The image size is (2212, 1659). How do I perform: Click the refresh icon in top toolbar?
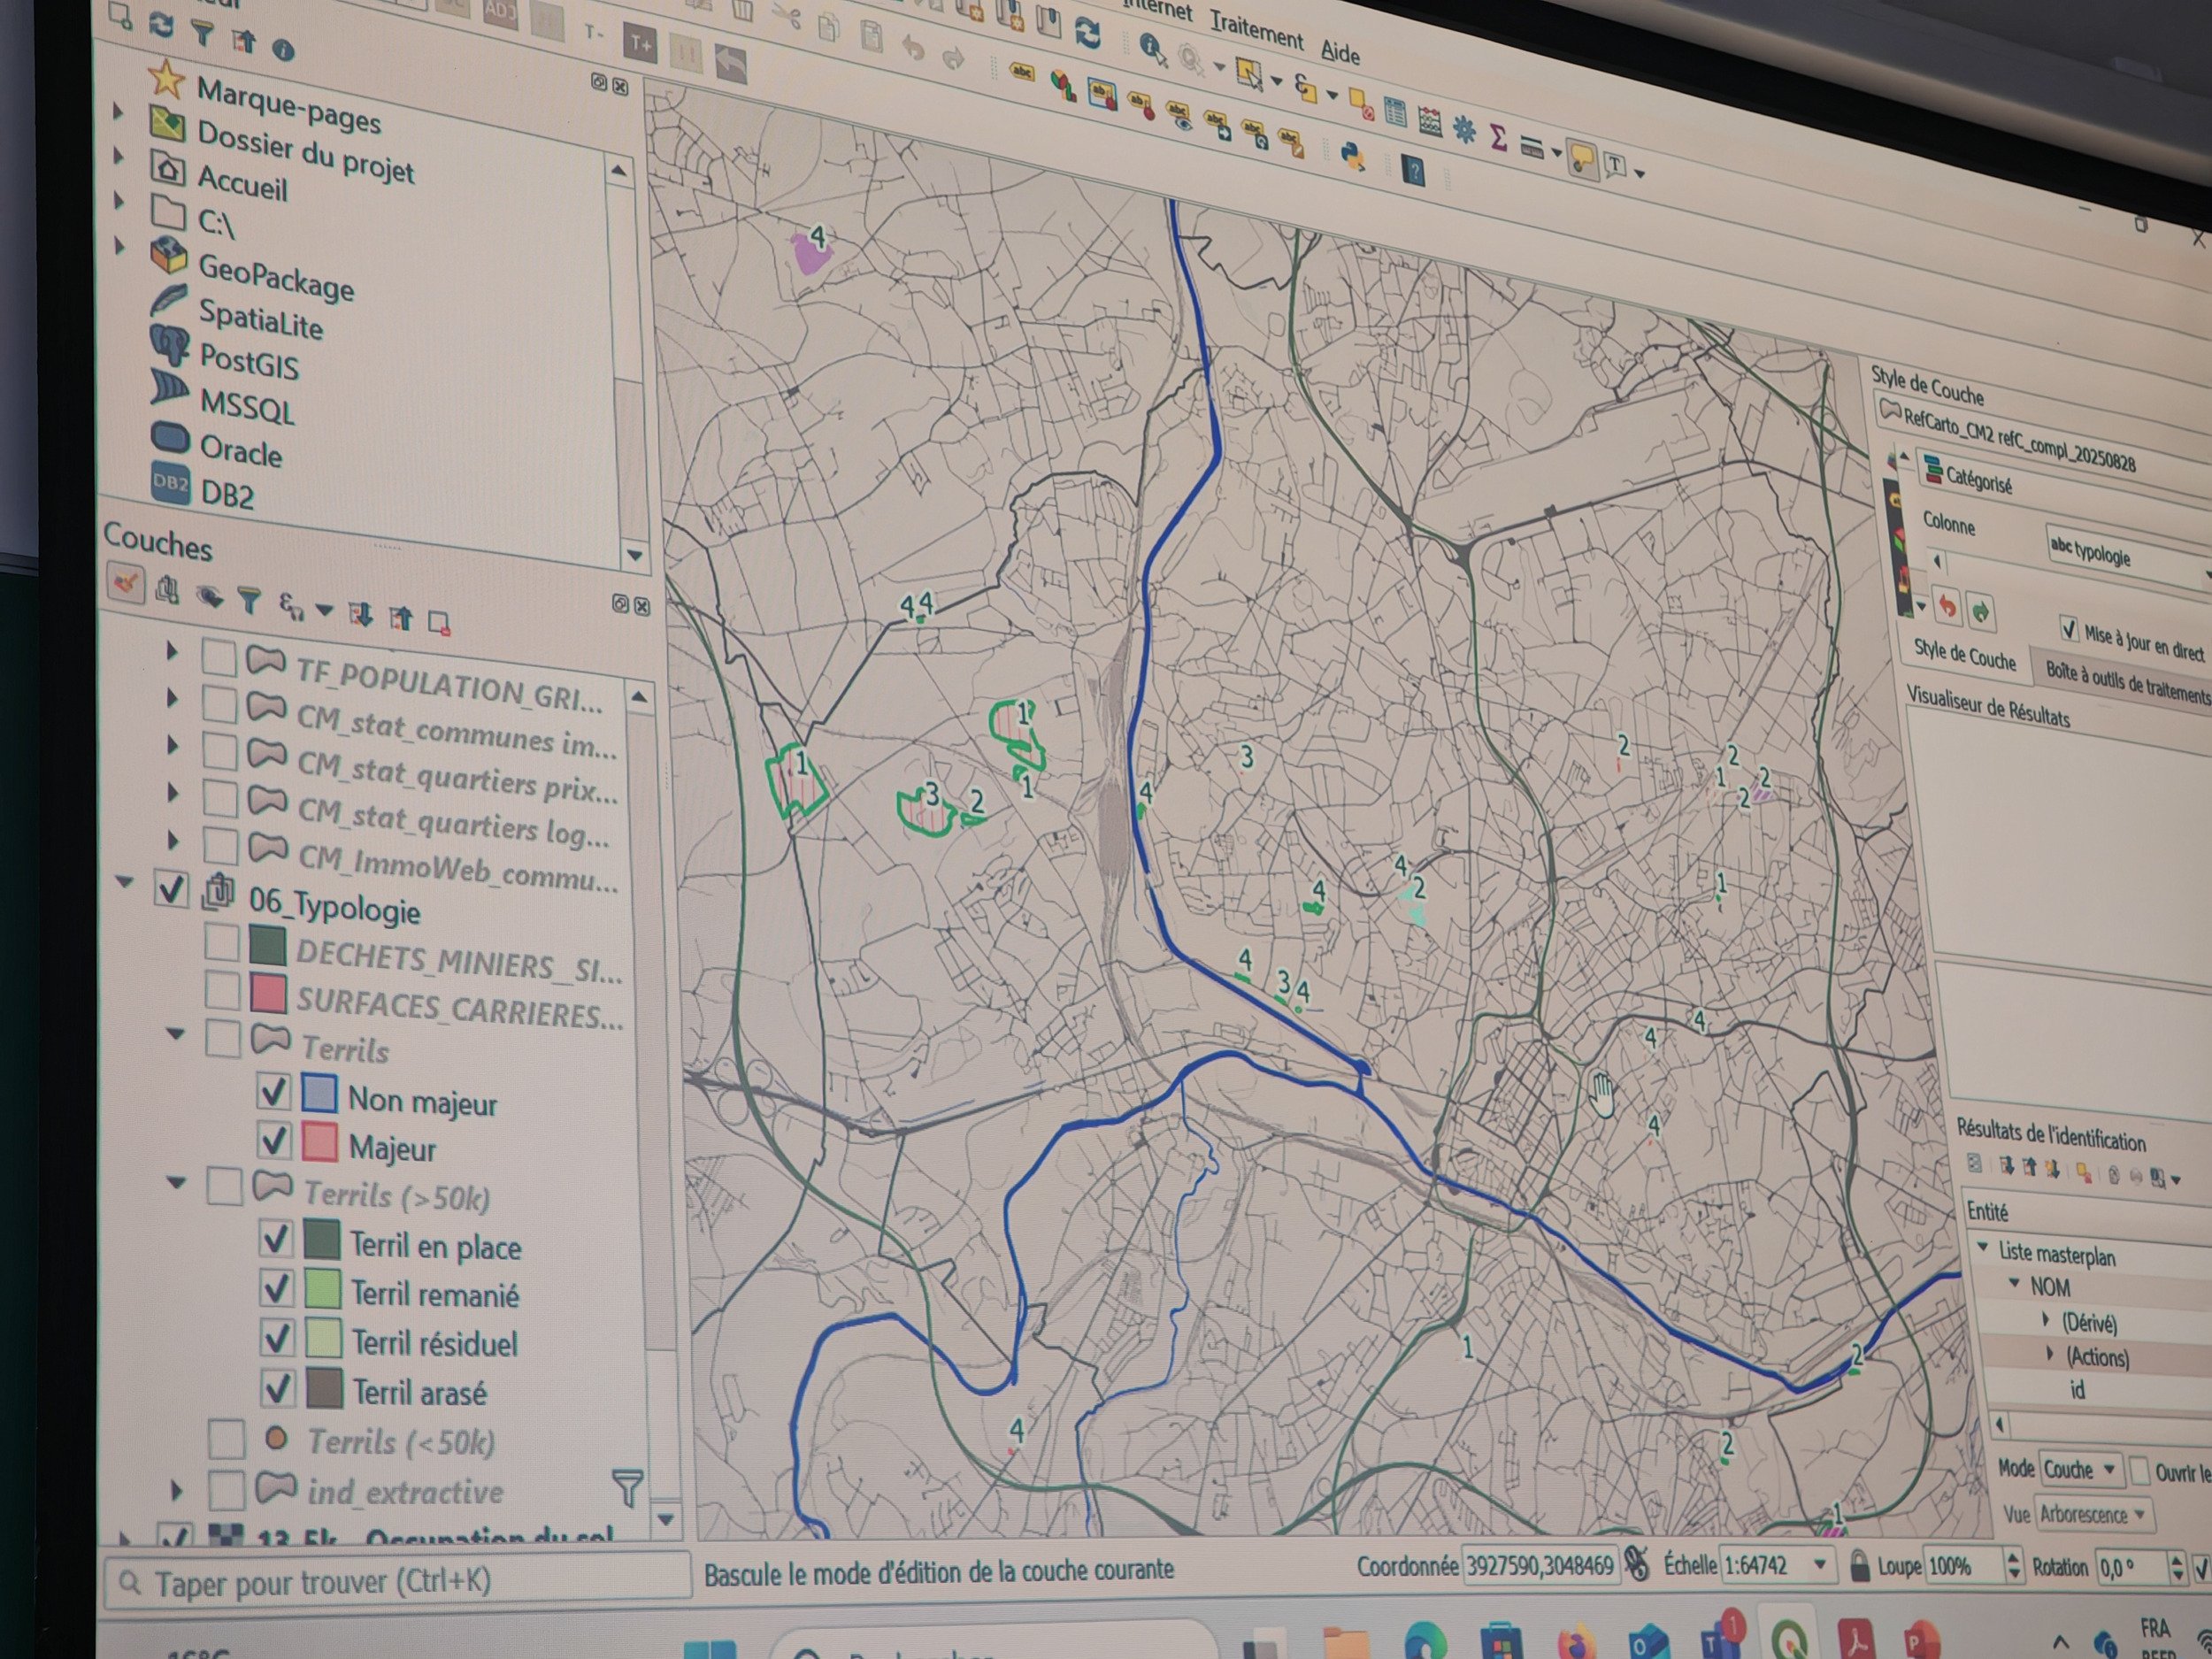pyautogui.click(x=1088, y=33)
